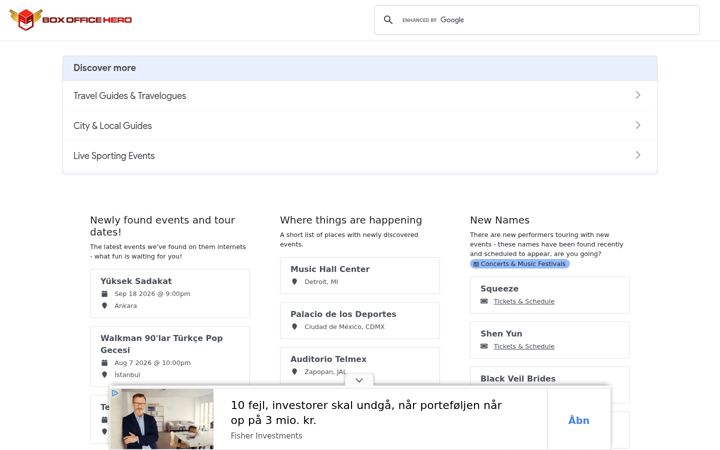Click the Discover more header
This screenshot has height=450, width=720.
pyautogui.click(x=360, y=68)
